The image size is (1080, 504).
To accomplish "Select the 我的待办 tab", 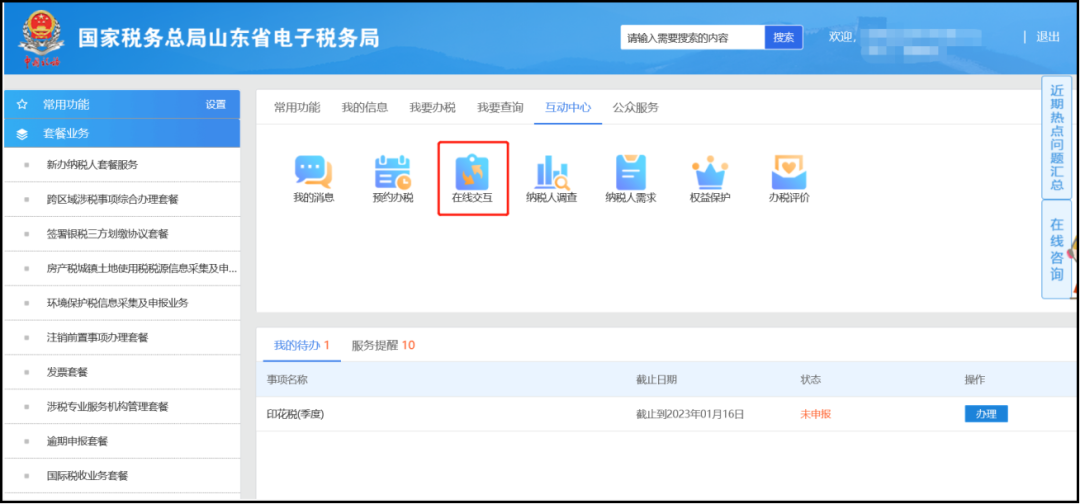I will [302, 346].
